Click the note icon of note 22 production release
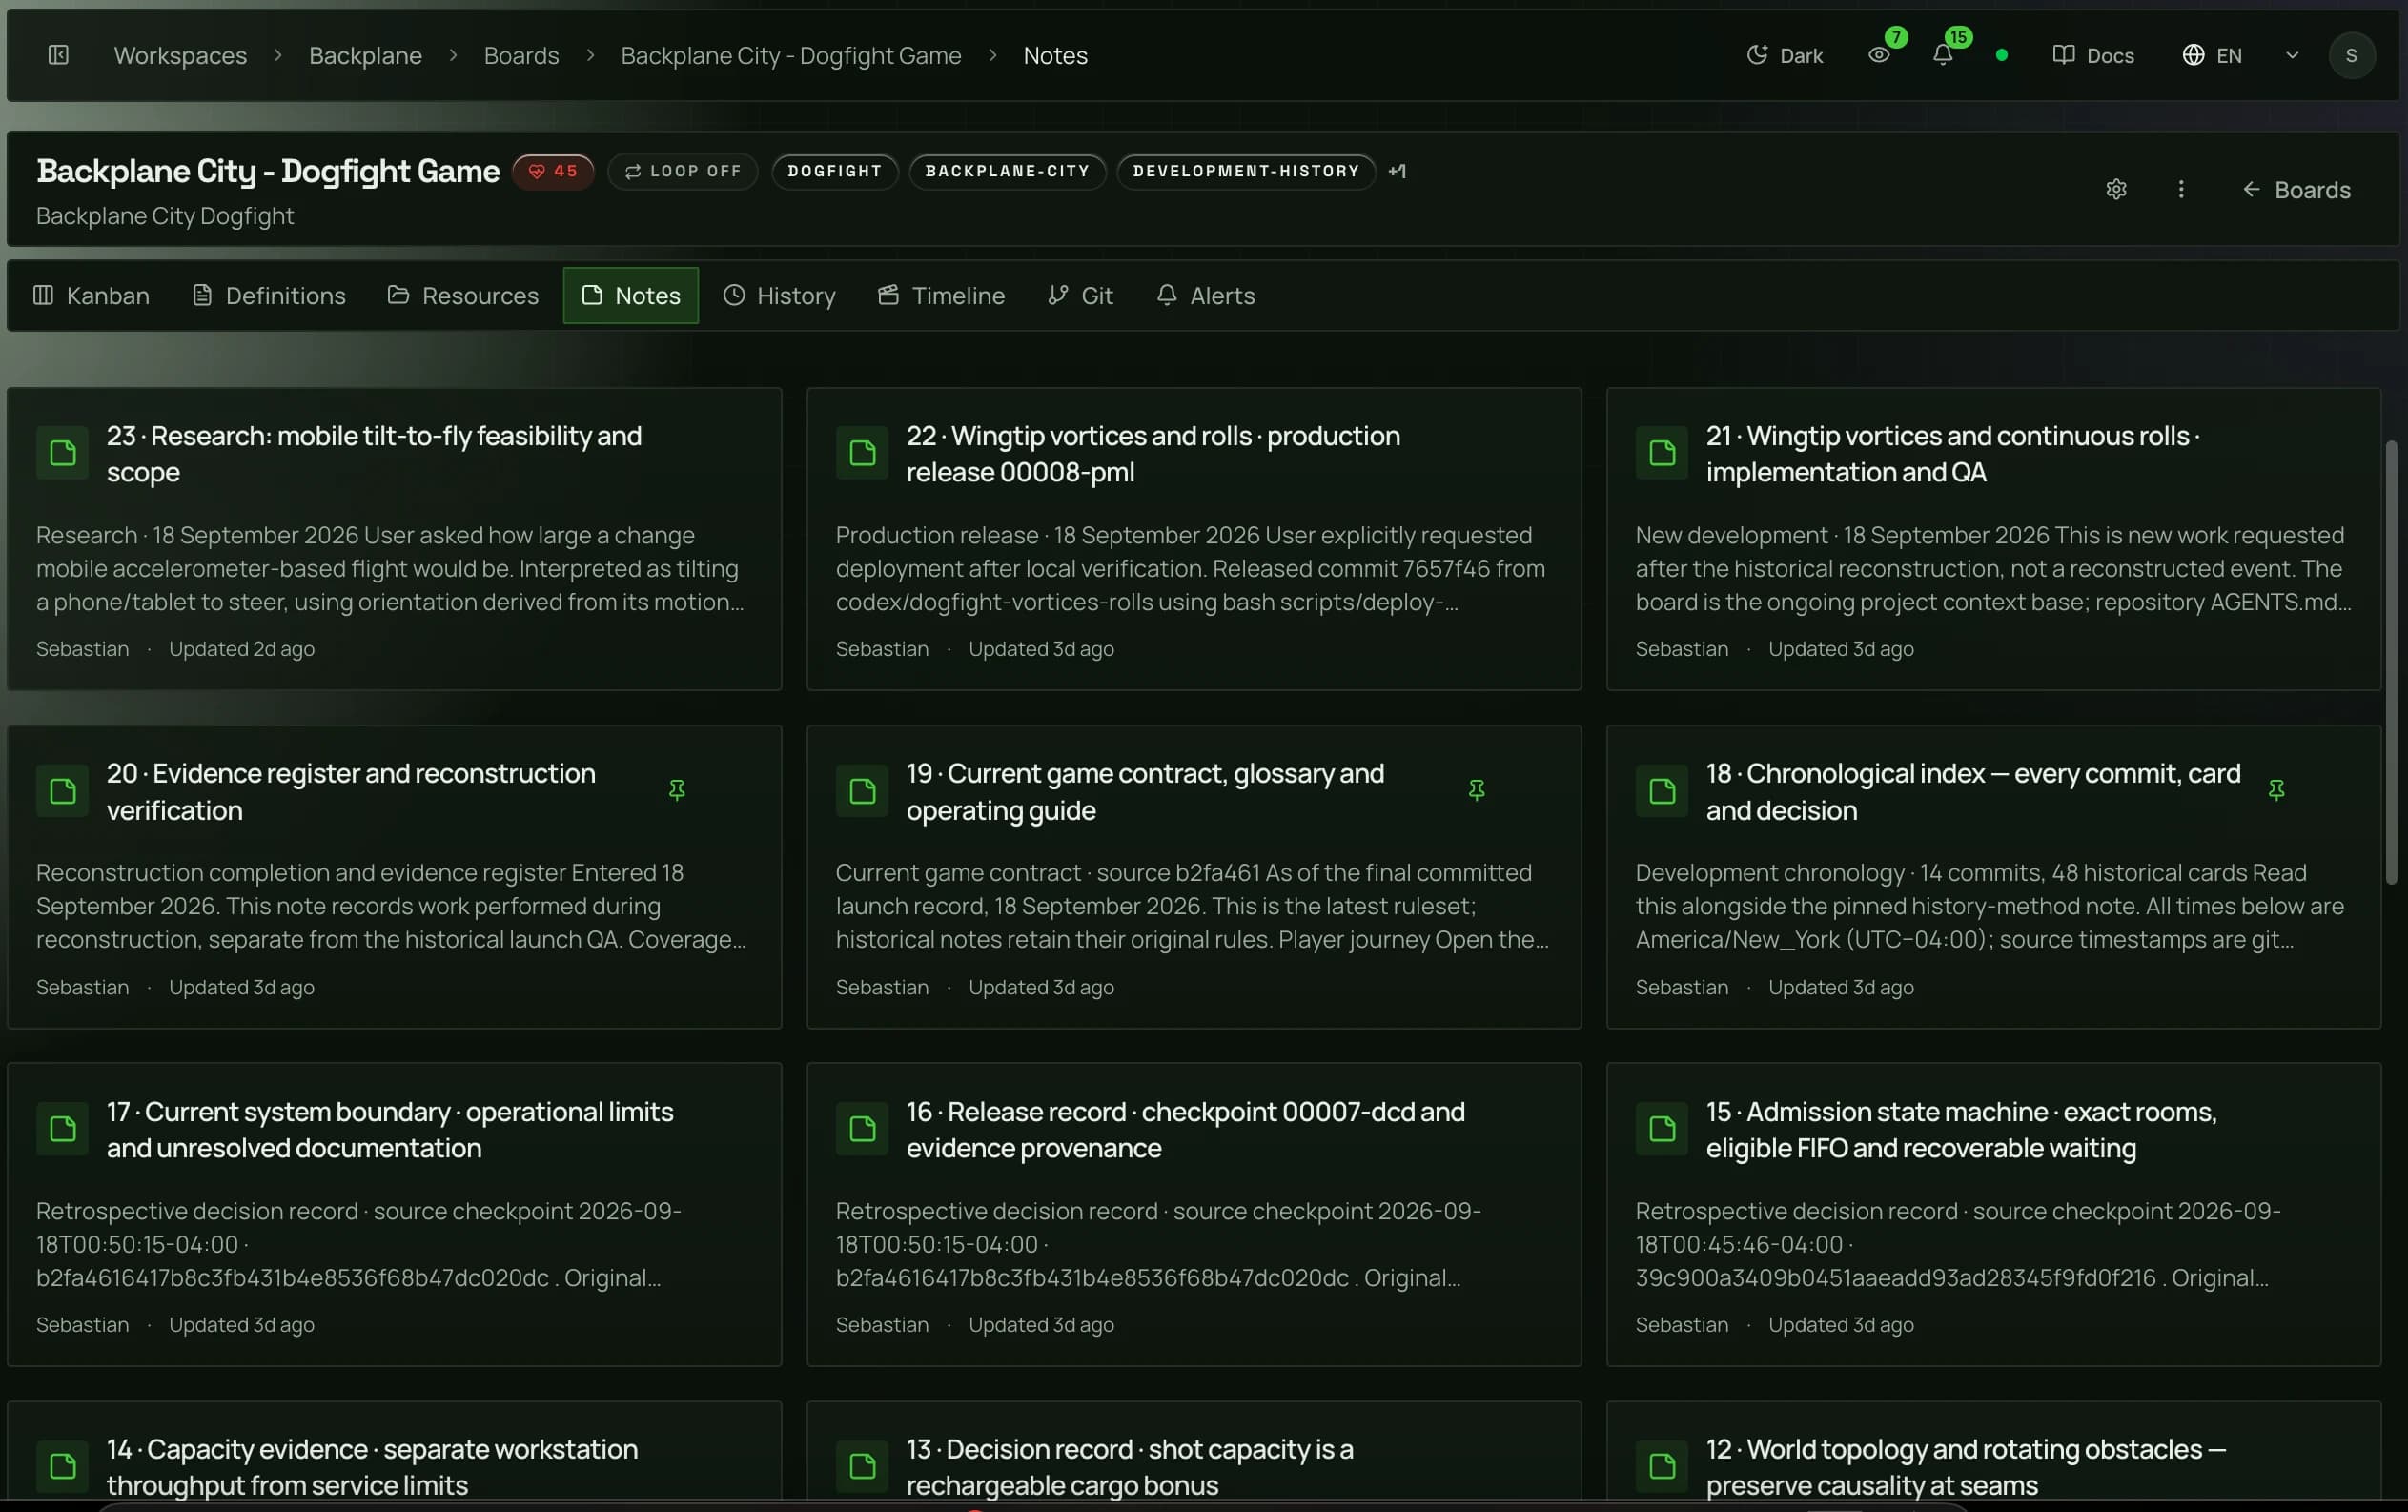 862,453
